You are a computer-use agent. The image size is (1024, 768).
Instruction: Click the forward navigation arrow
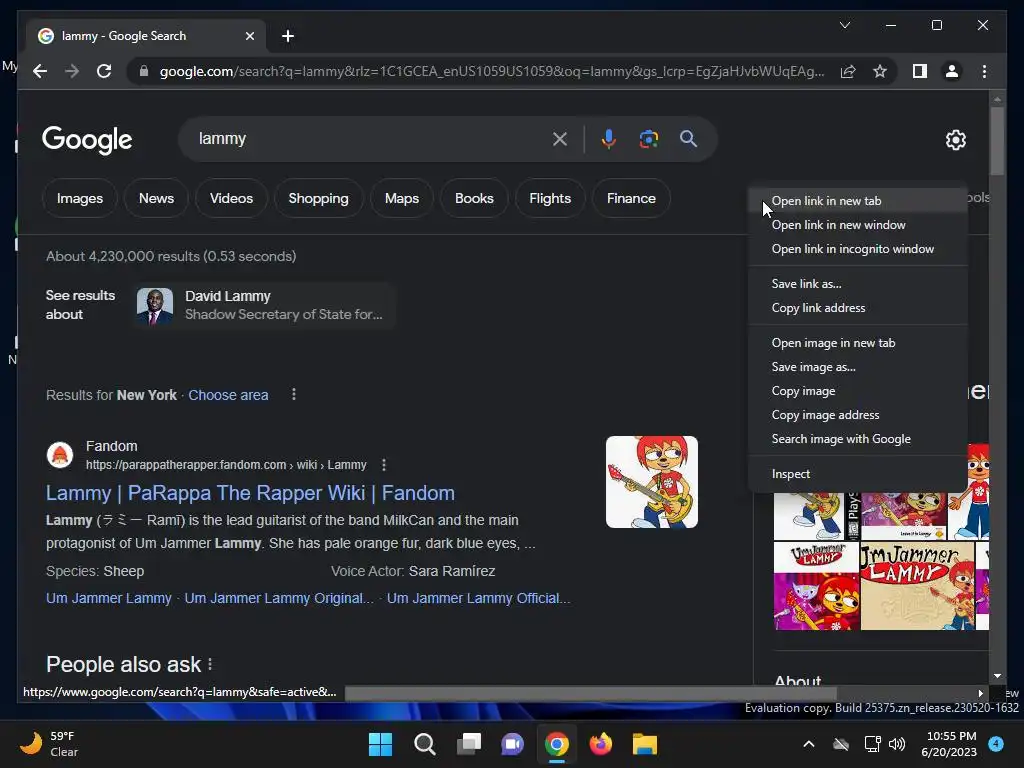click(x=72, y=71)
